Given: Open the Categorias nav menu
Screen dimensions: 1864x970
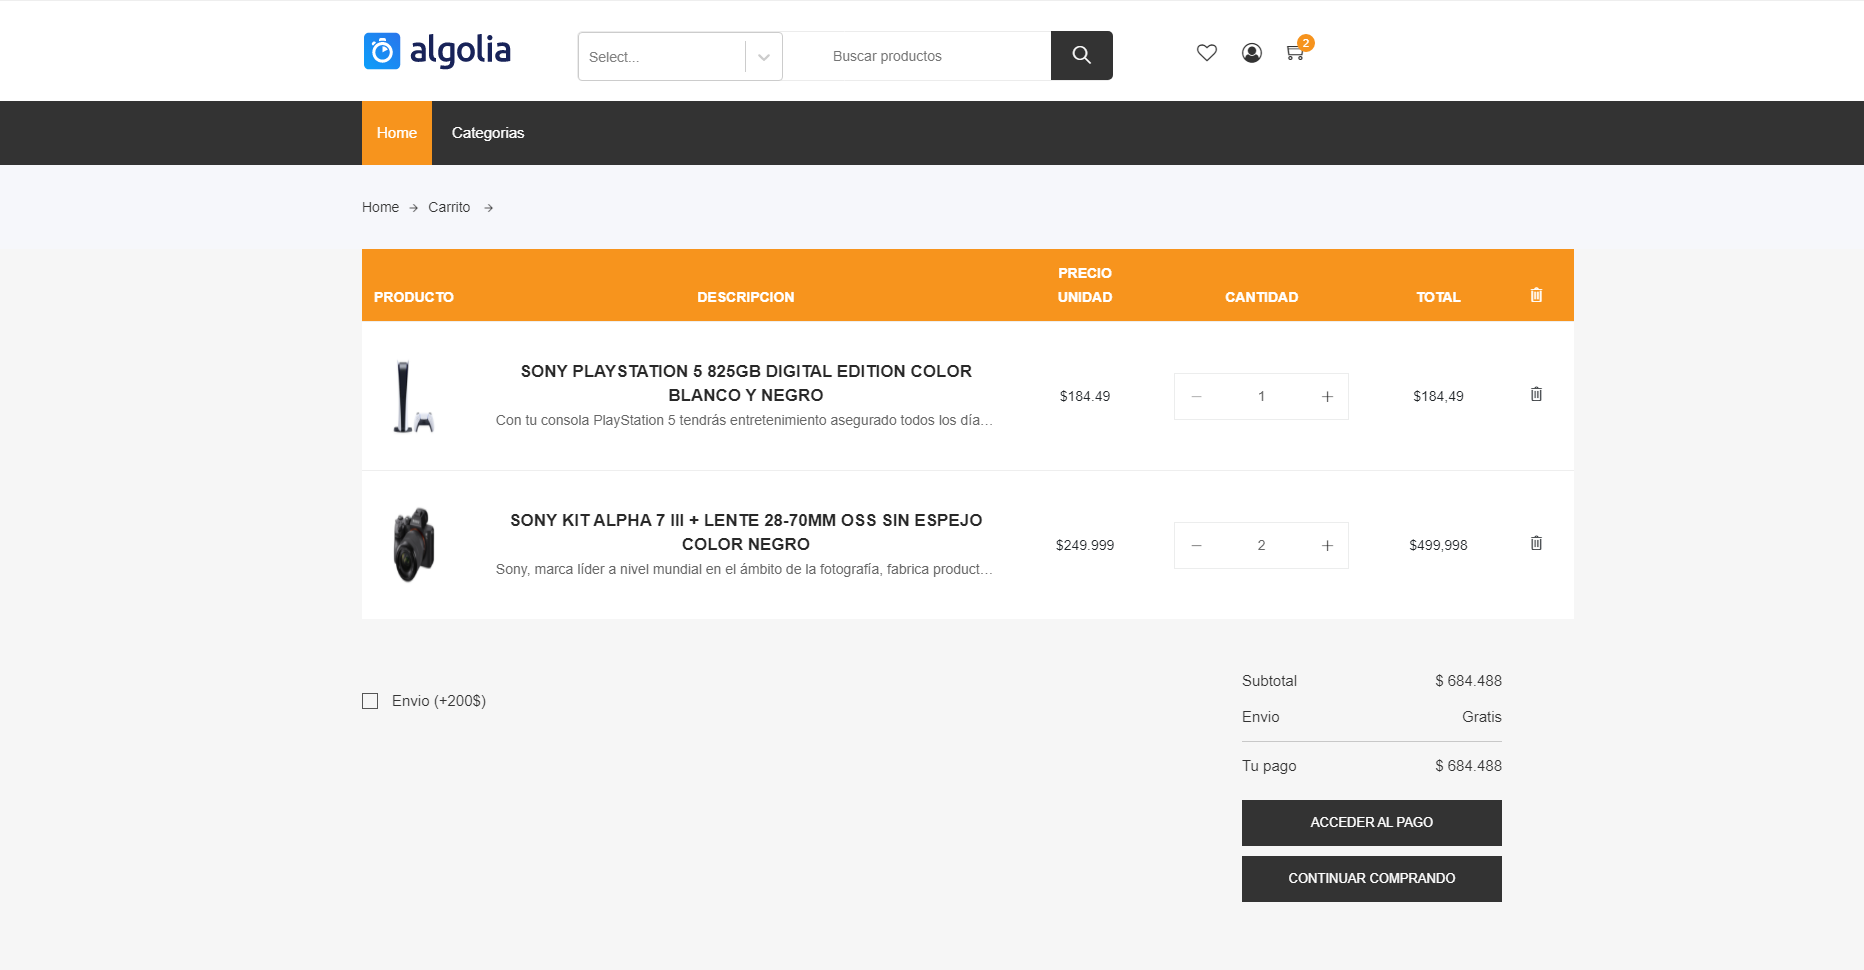Looking at the screenshot, I should (x=488, y=133).
